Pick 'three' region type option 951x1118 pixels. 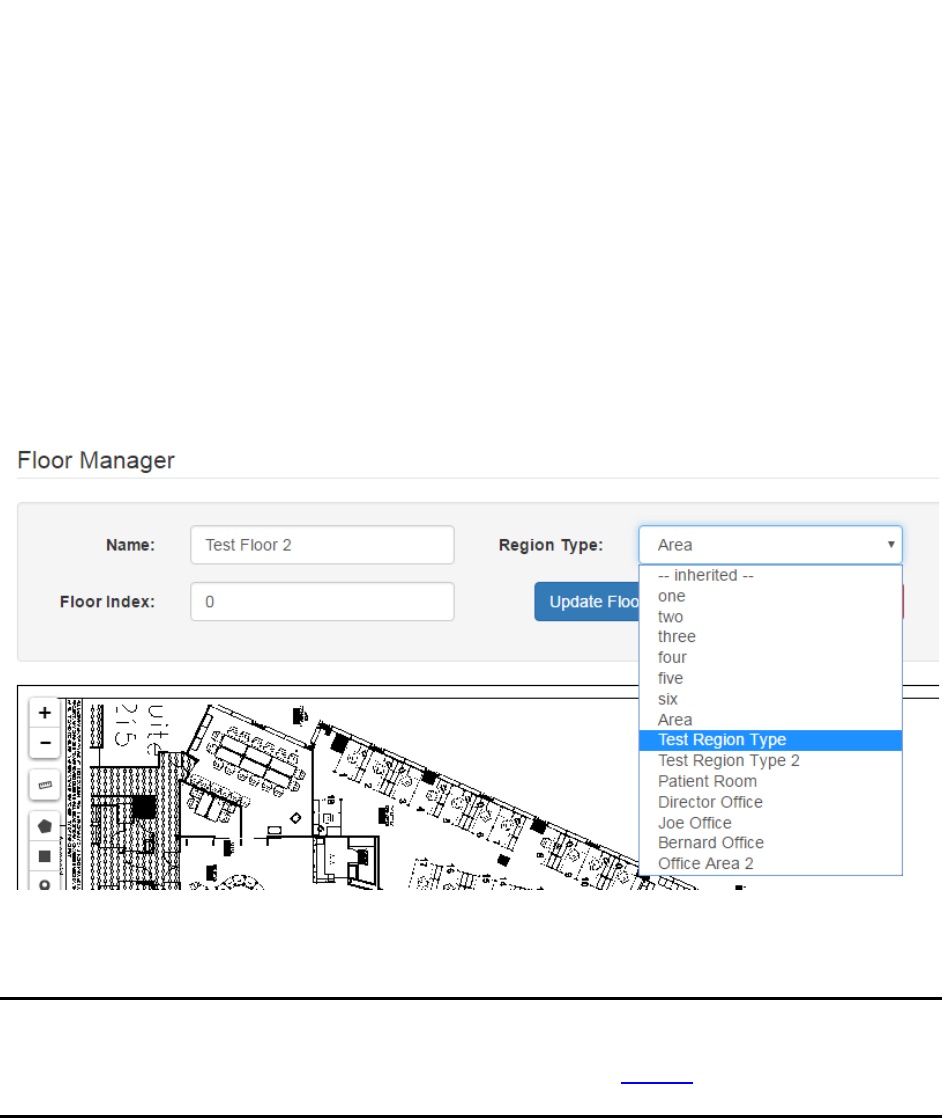coord(770,637)
